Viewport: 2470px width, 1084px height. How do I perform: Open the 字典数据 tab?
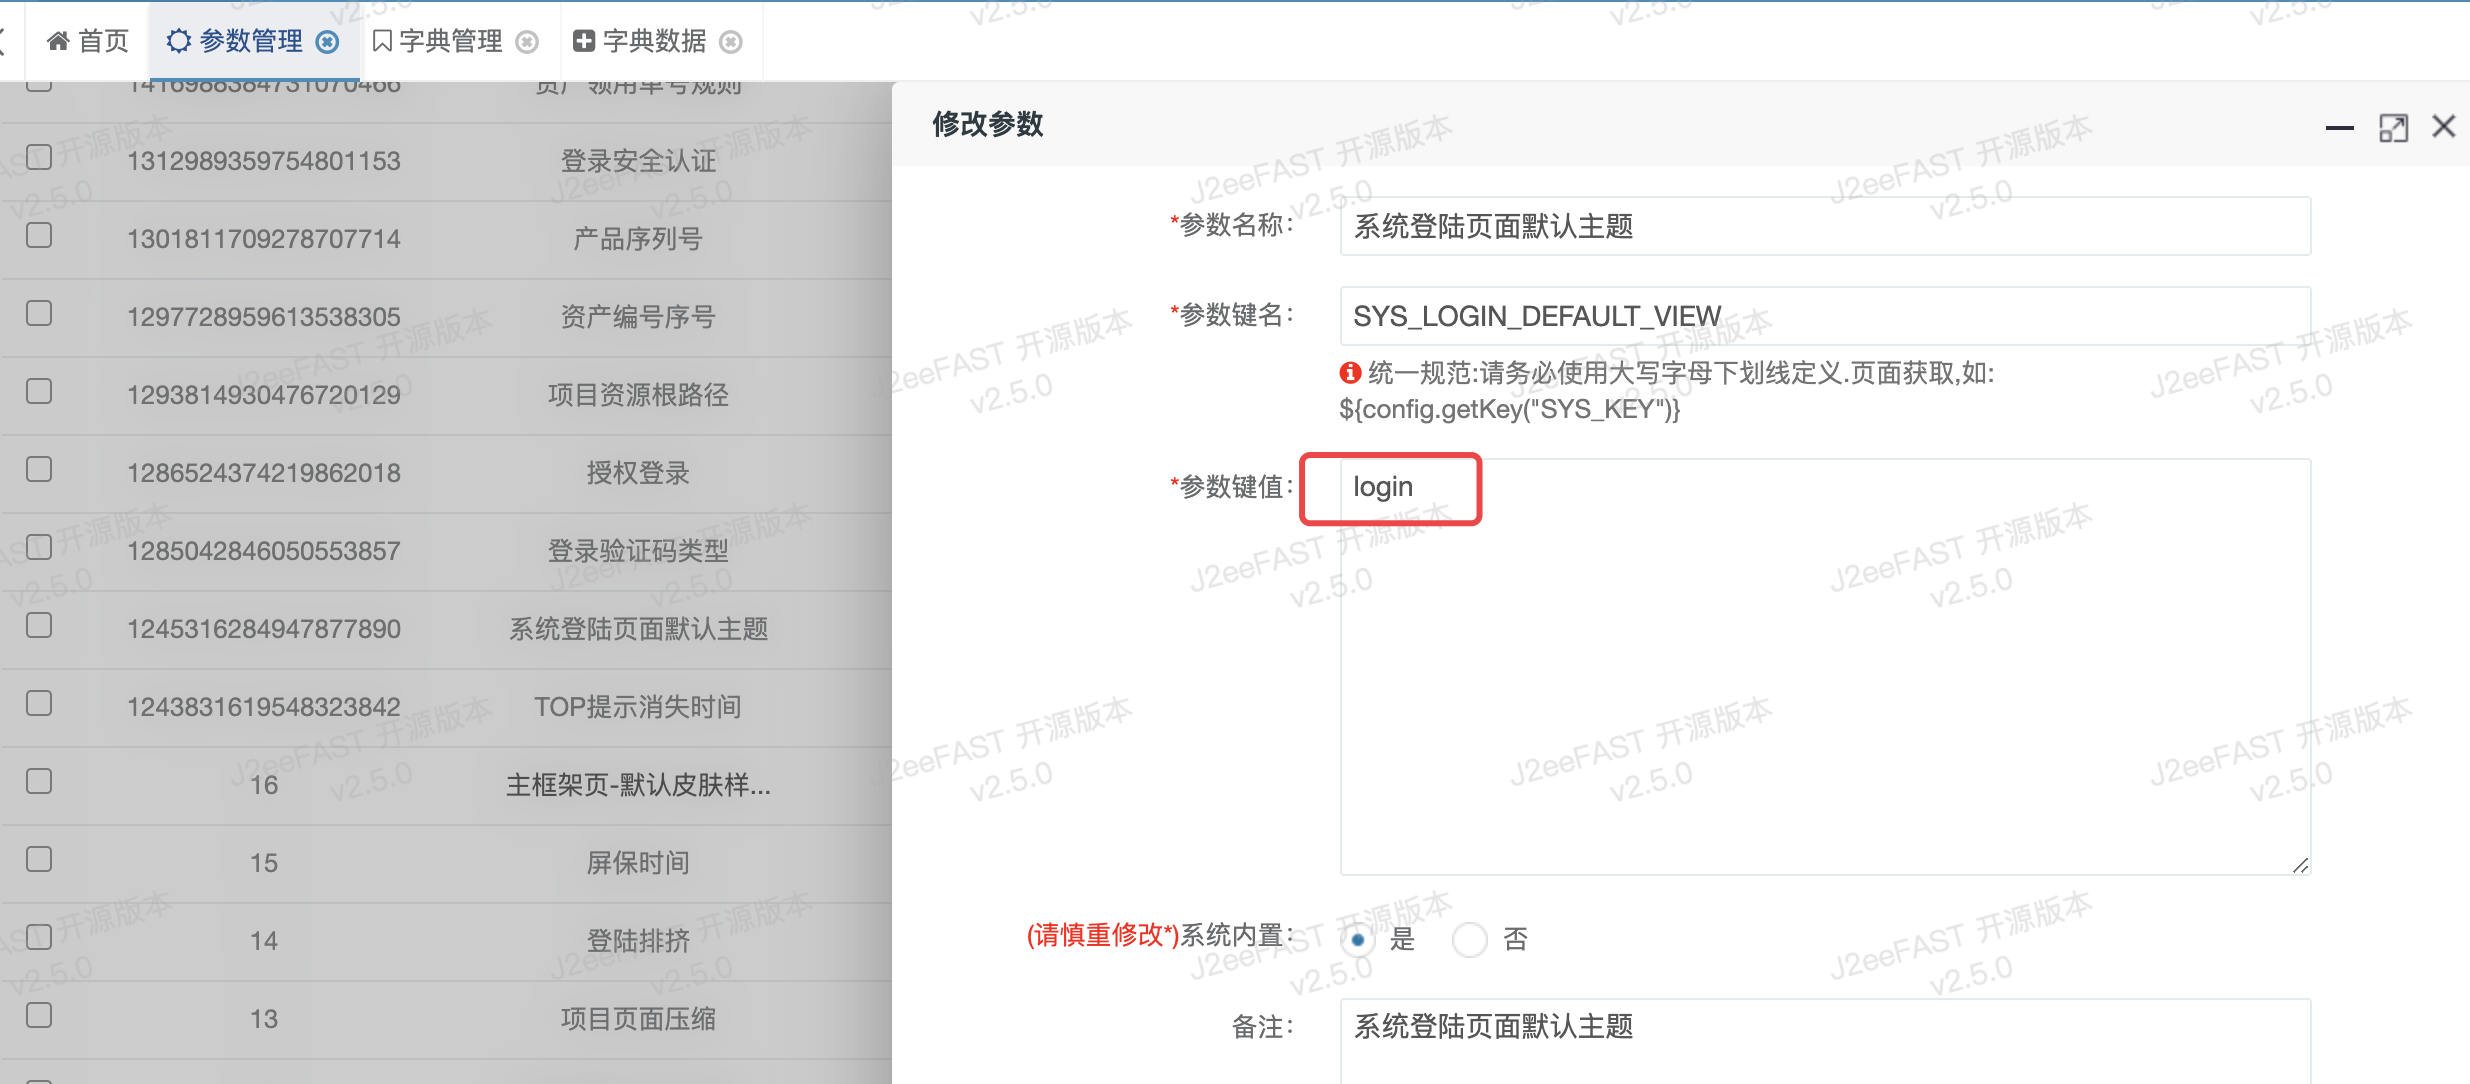tap(654, 42)
